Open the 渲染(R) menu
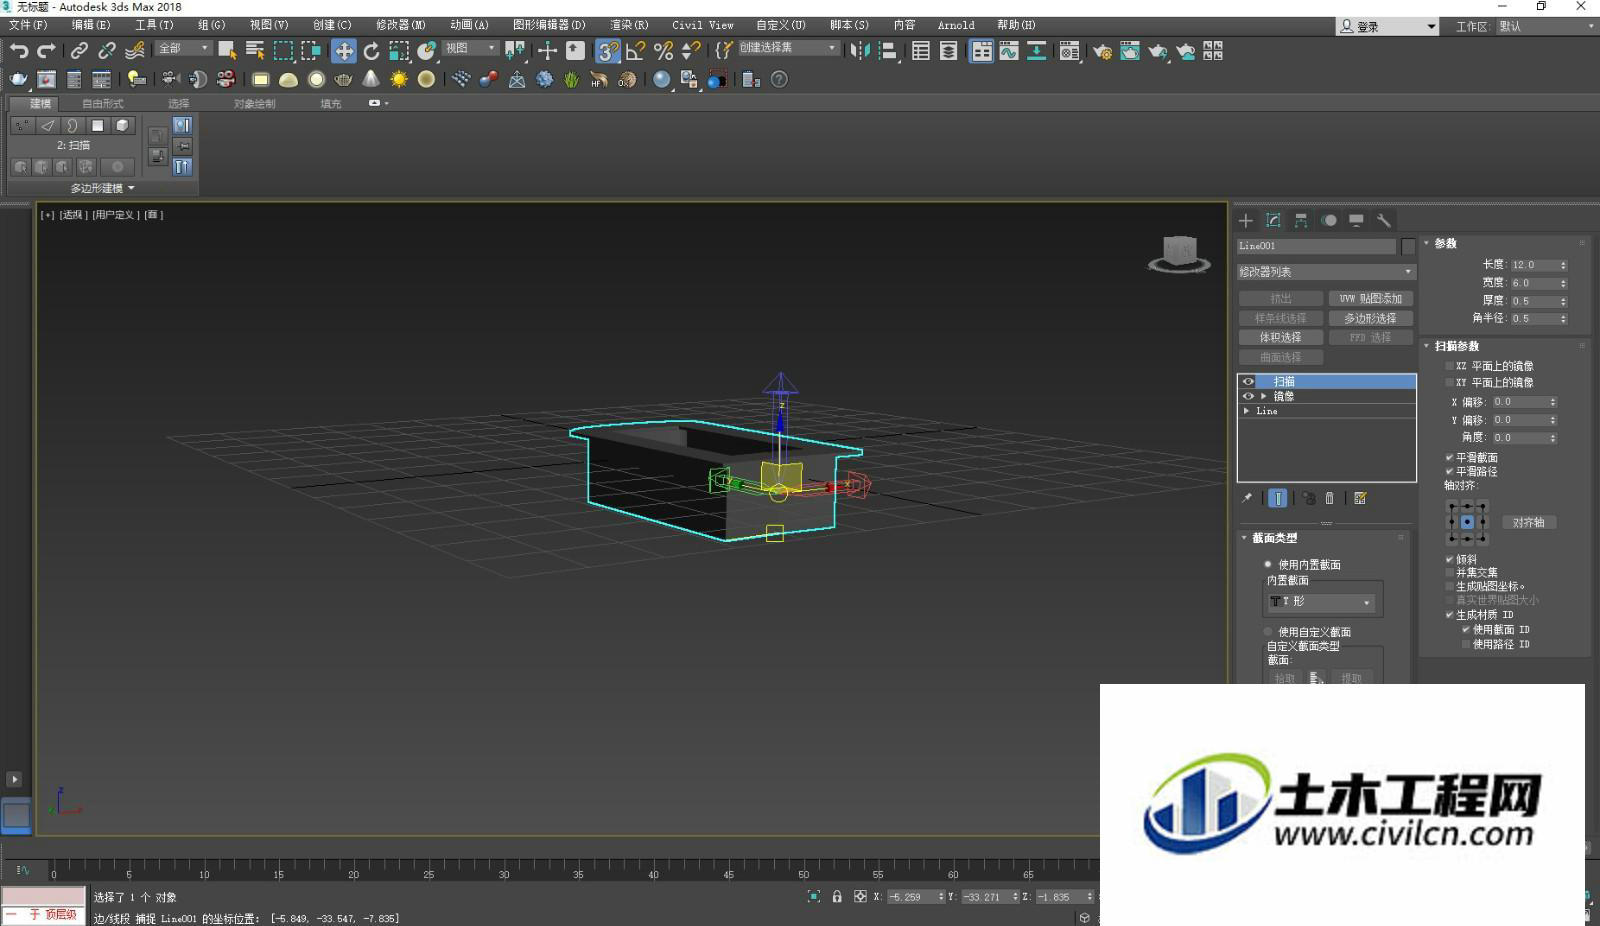Screen dimensions: 1600x926 coord(629,25)
